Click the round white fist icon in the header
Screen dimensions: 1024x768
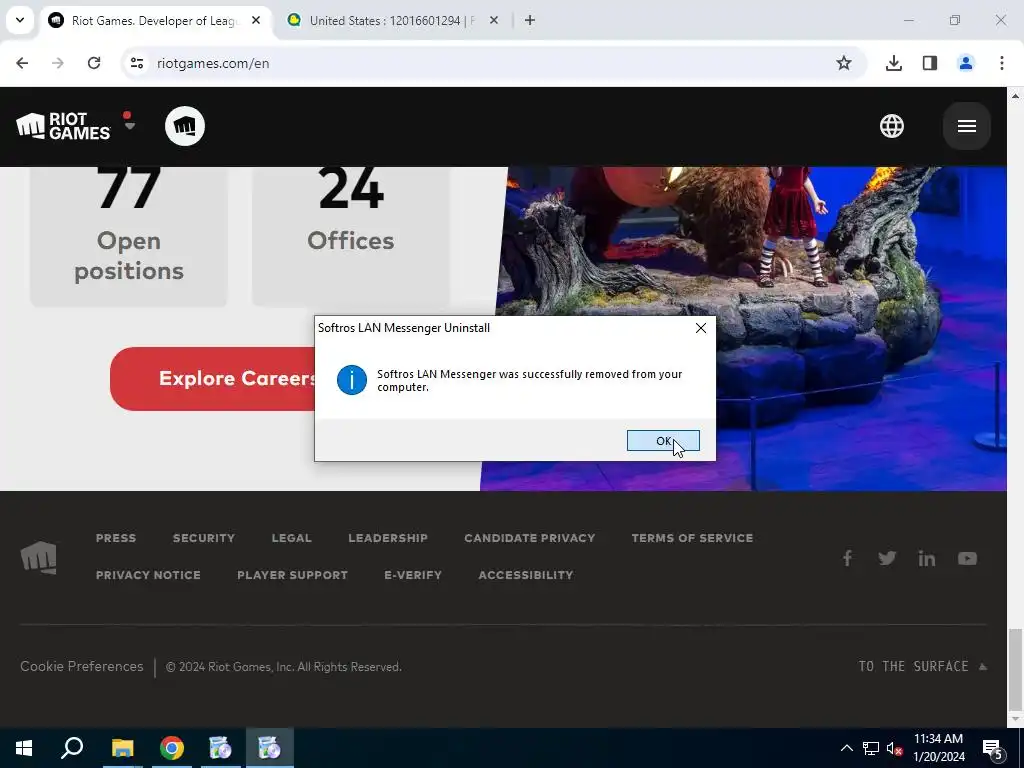pyautogui.click(x=185, y=126)
